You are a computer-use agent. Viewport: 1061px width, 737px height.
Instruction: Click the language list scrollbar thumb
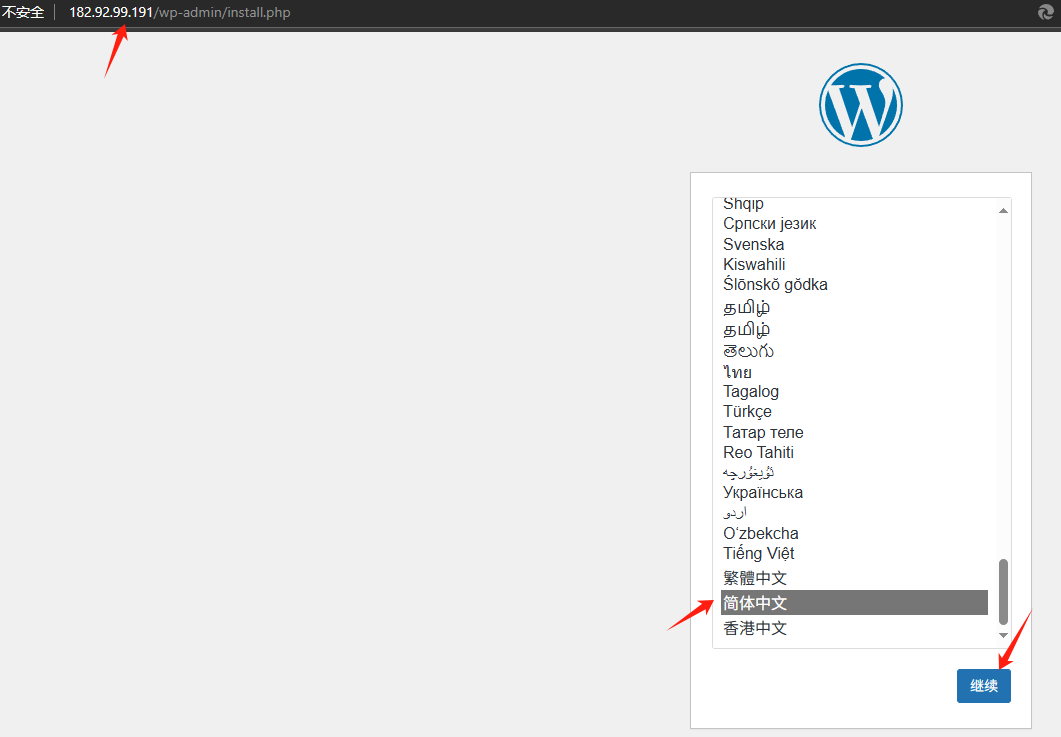(1003, 591)
